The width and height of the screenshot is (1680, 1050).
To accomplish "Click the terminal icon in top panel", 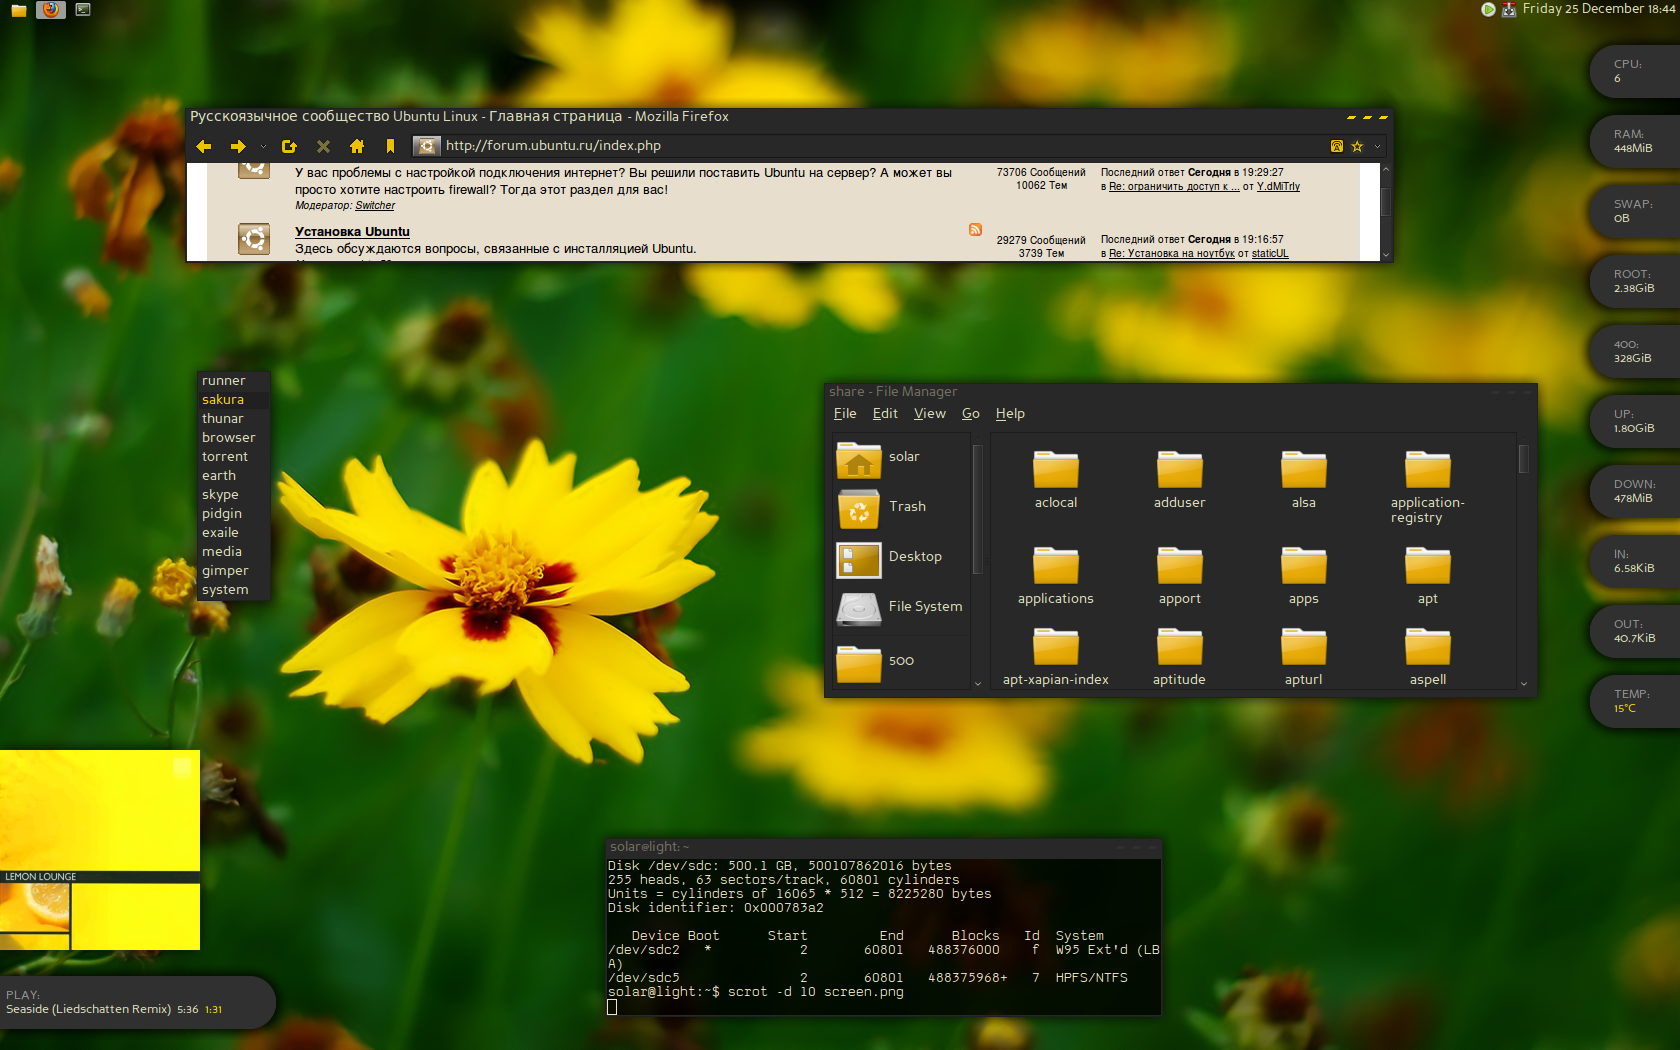I will pyautogui.click(x=83, y=10).
